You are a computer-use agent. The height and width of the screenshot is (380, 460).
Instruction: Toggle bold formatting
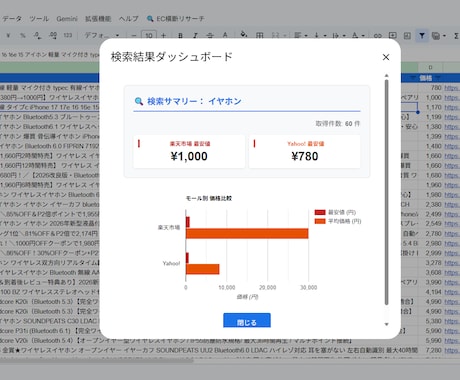(x=180, y=35)
